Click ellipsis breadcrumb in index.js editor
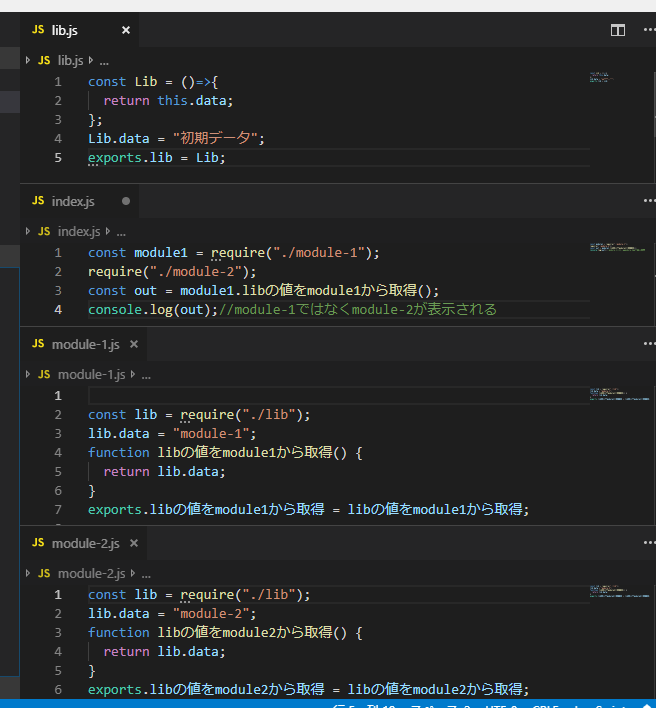656x708 pixels. [x=121, y=233]
